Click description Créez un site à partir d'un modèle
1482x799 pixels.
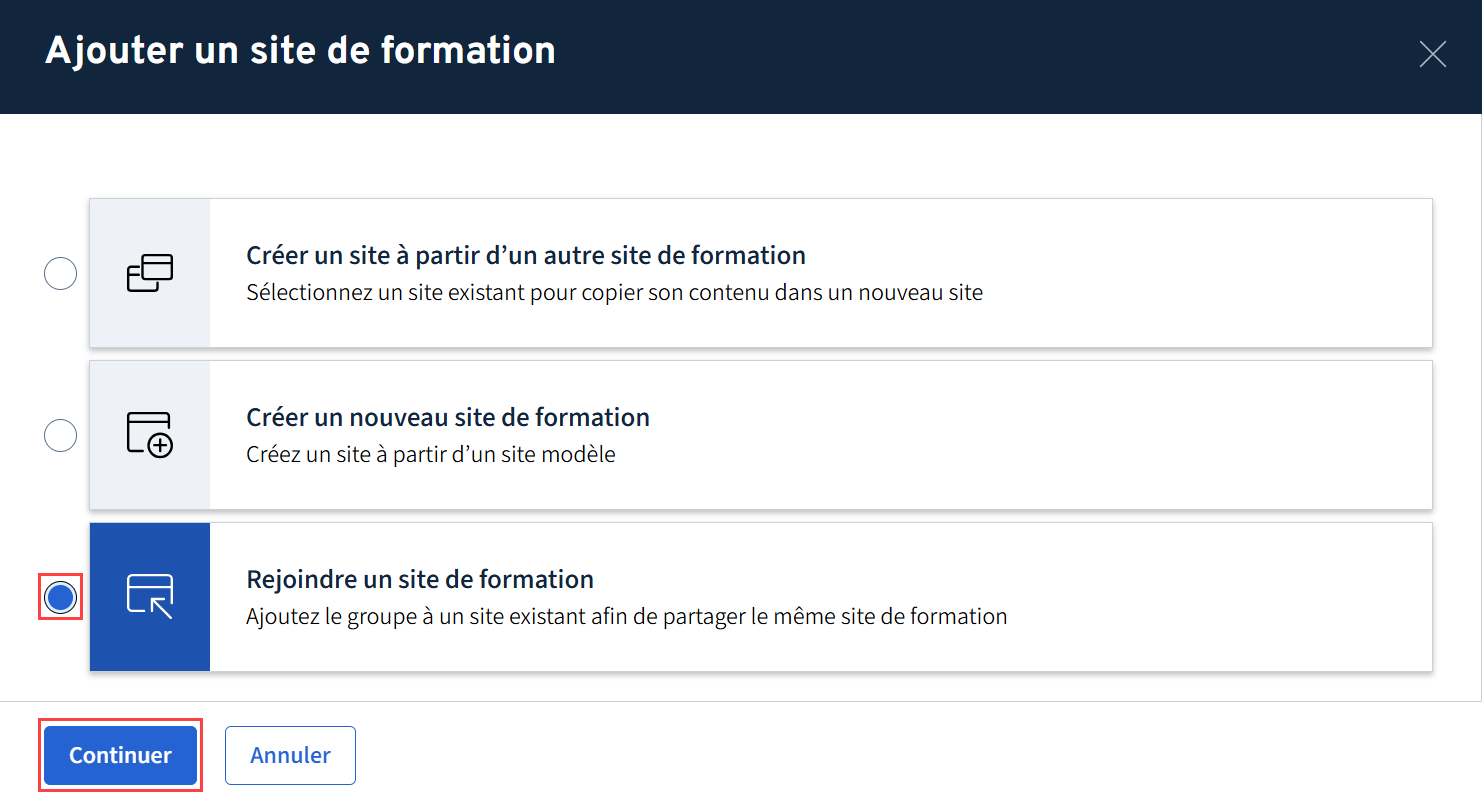(x=430, y=455)
